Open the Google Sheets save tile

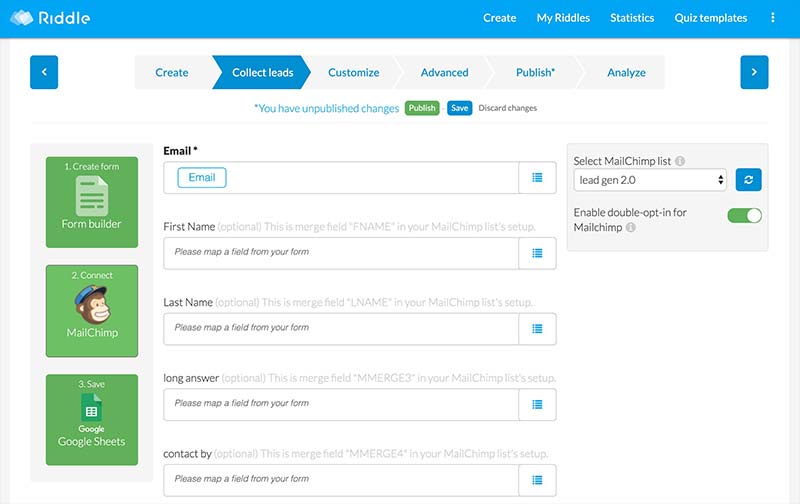pos(92,420)
